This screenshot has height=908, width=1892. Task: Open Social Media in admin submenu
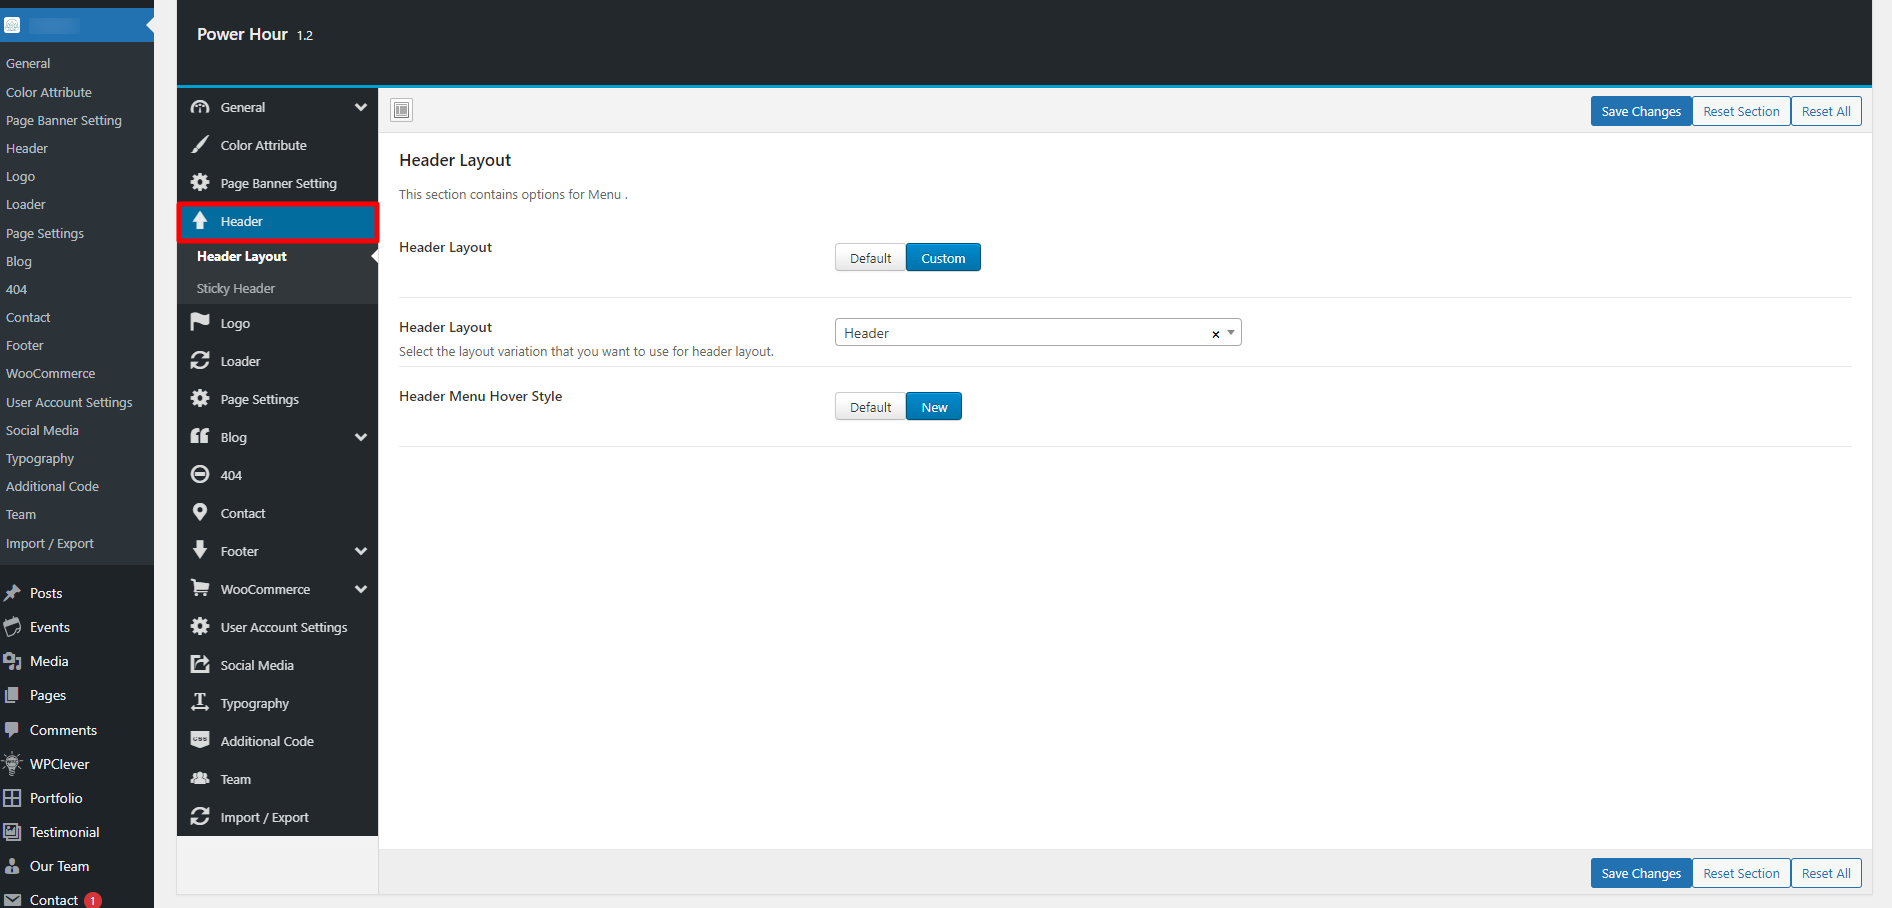[42, 430]
